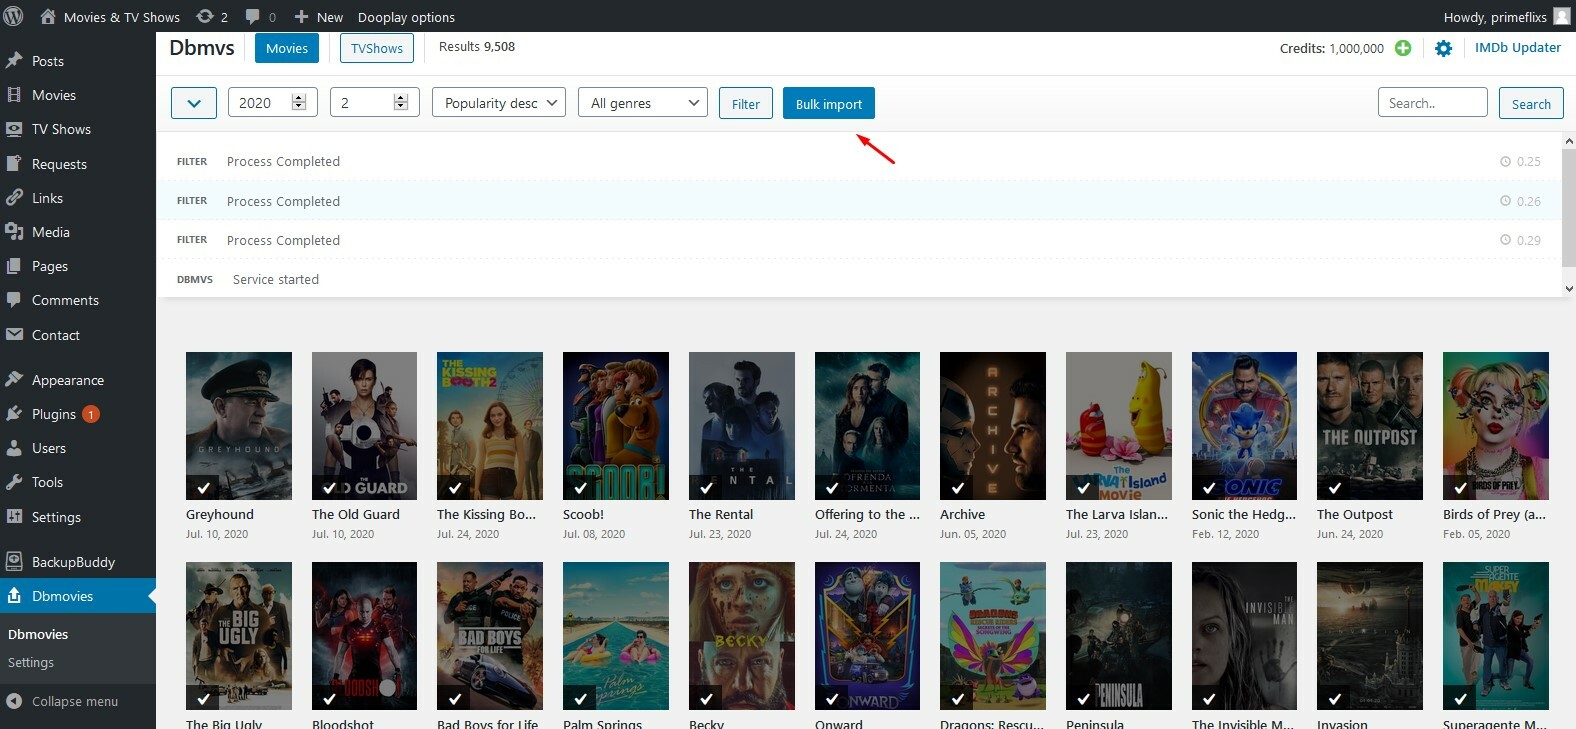Image resolution: width=1576 pixels, height=729 pixels.
Task: Click the Media icon in sidebar
Action: point(14,232)
